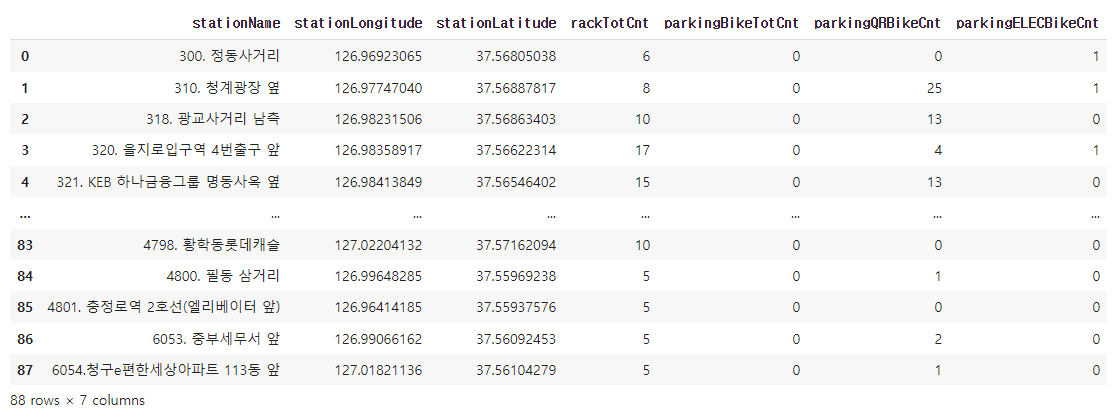Click latitude value 37.56805038
This screenshot has height=419, width=1120.
pyautogui.click(x=516, y=56)
